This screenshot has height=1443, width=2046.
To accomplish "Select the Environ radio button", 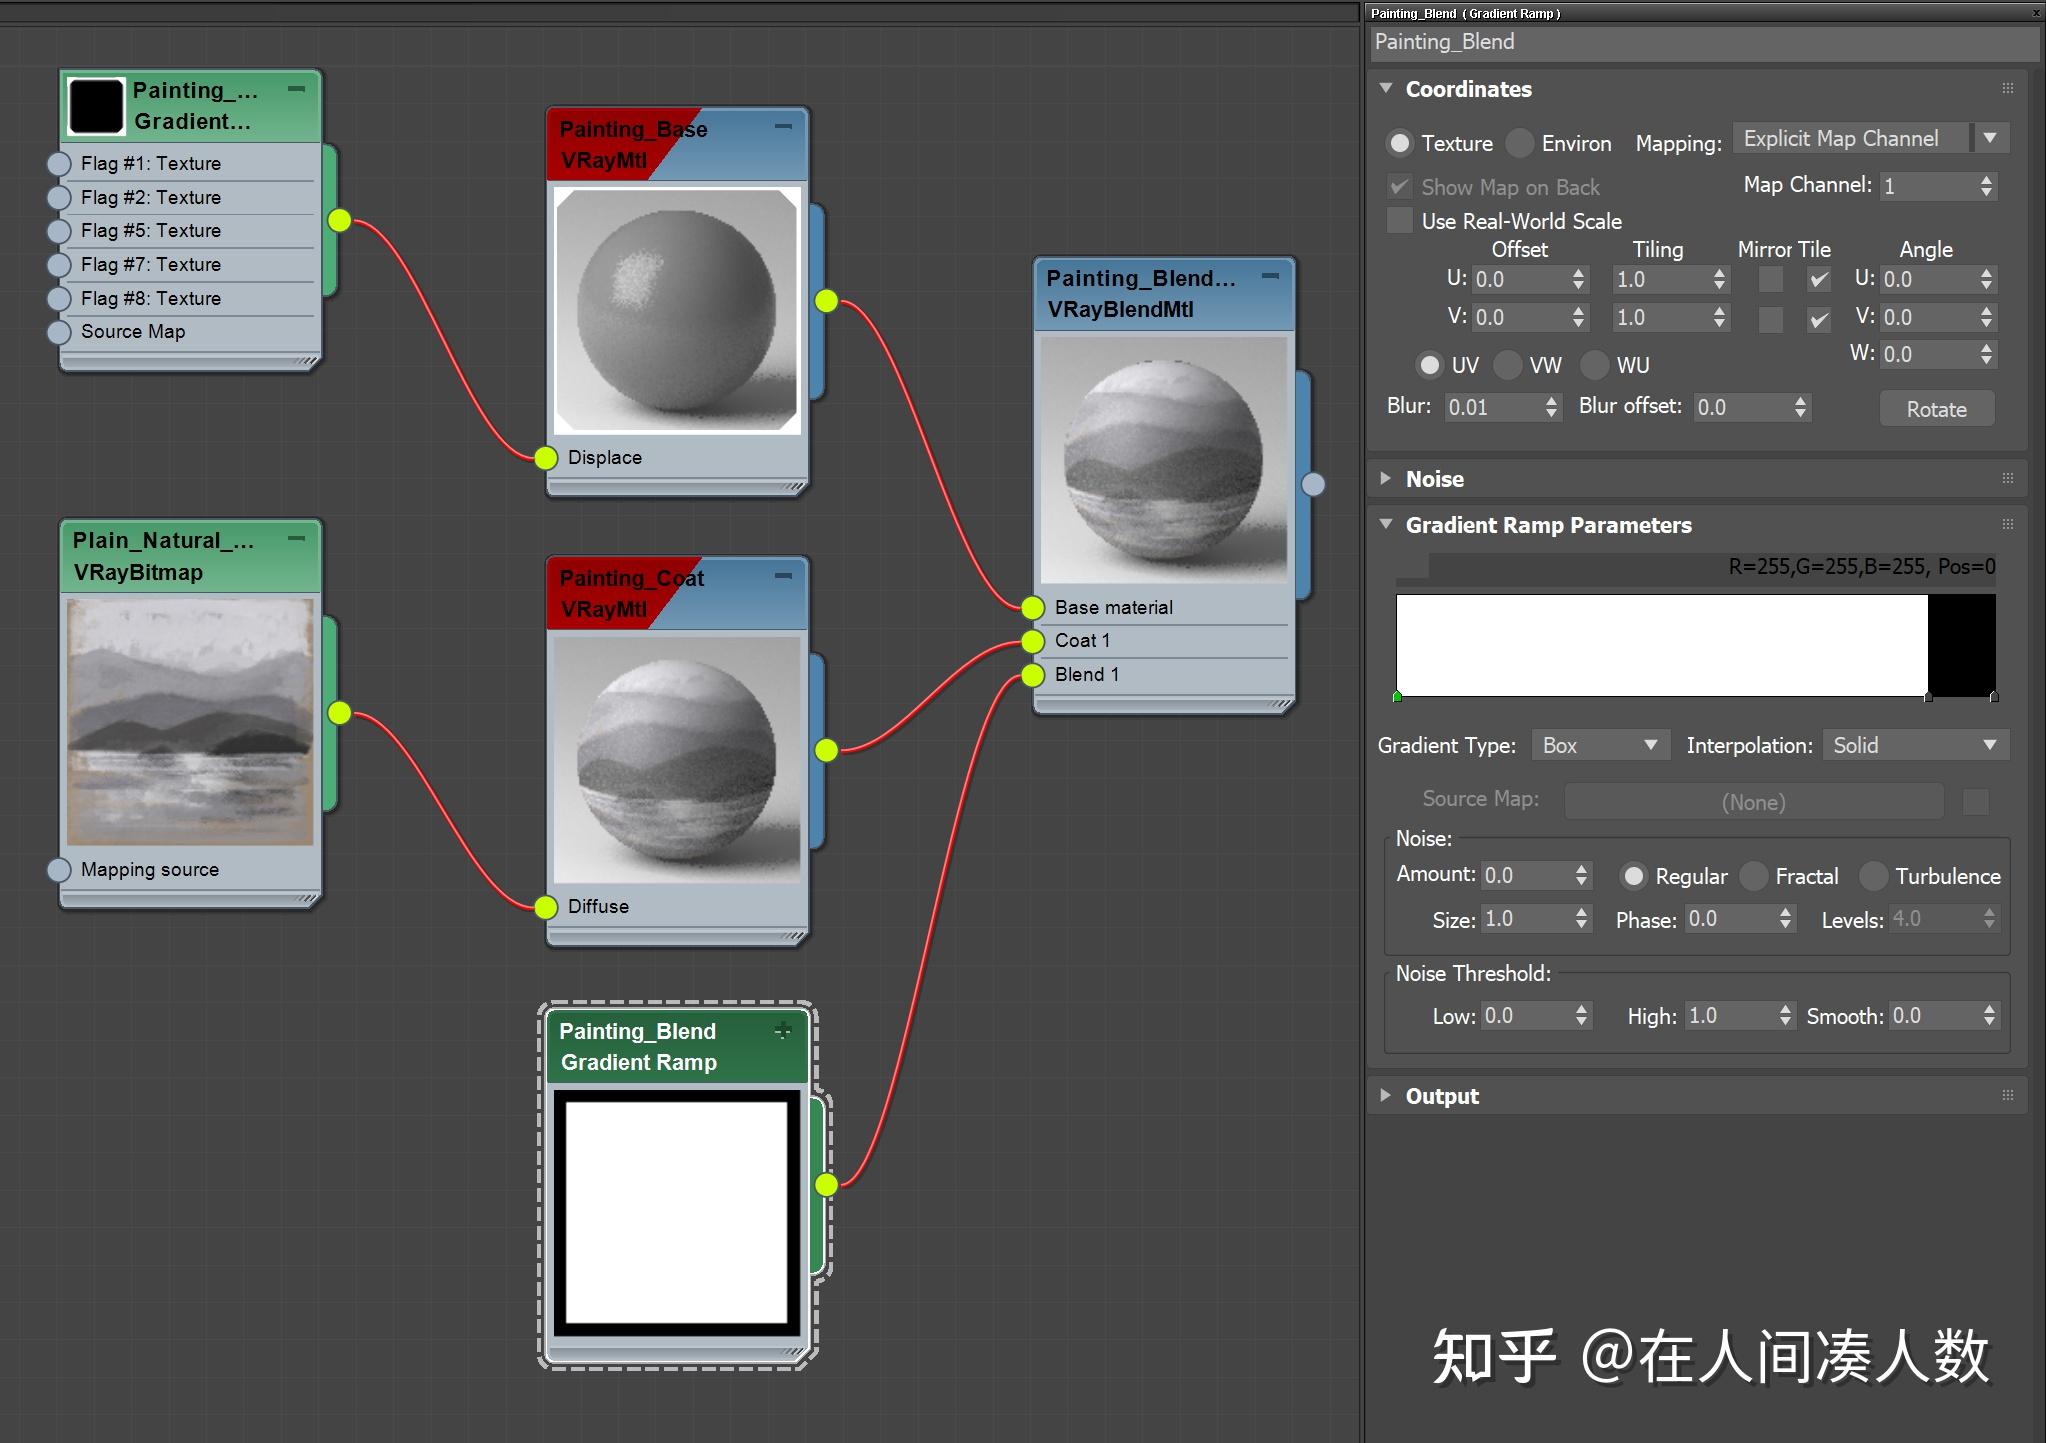I will [x=1519, y=143].
